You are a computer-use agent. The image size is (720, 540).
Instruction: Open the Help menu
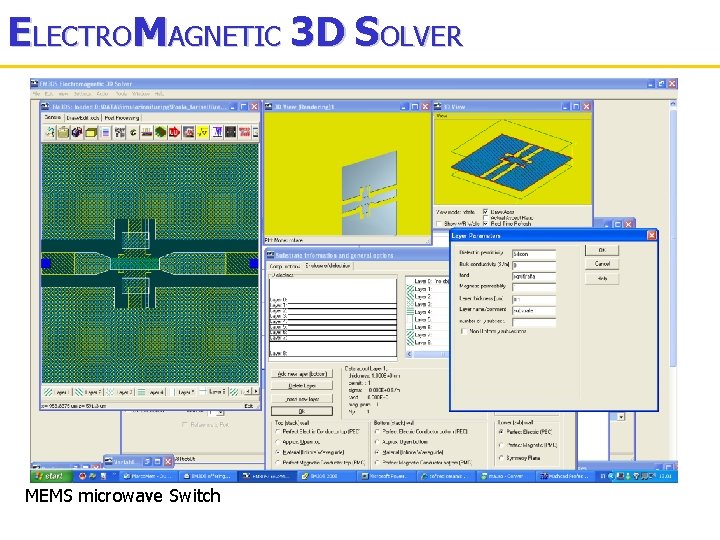pyautogui.click(x=158, y=94)
